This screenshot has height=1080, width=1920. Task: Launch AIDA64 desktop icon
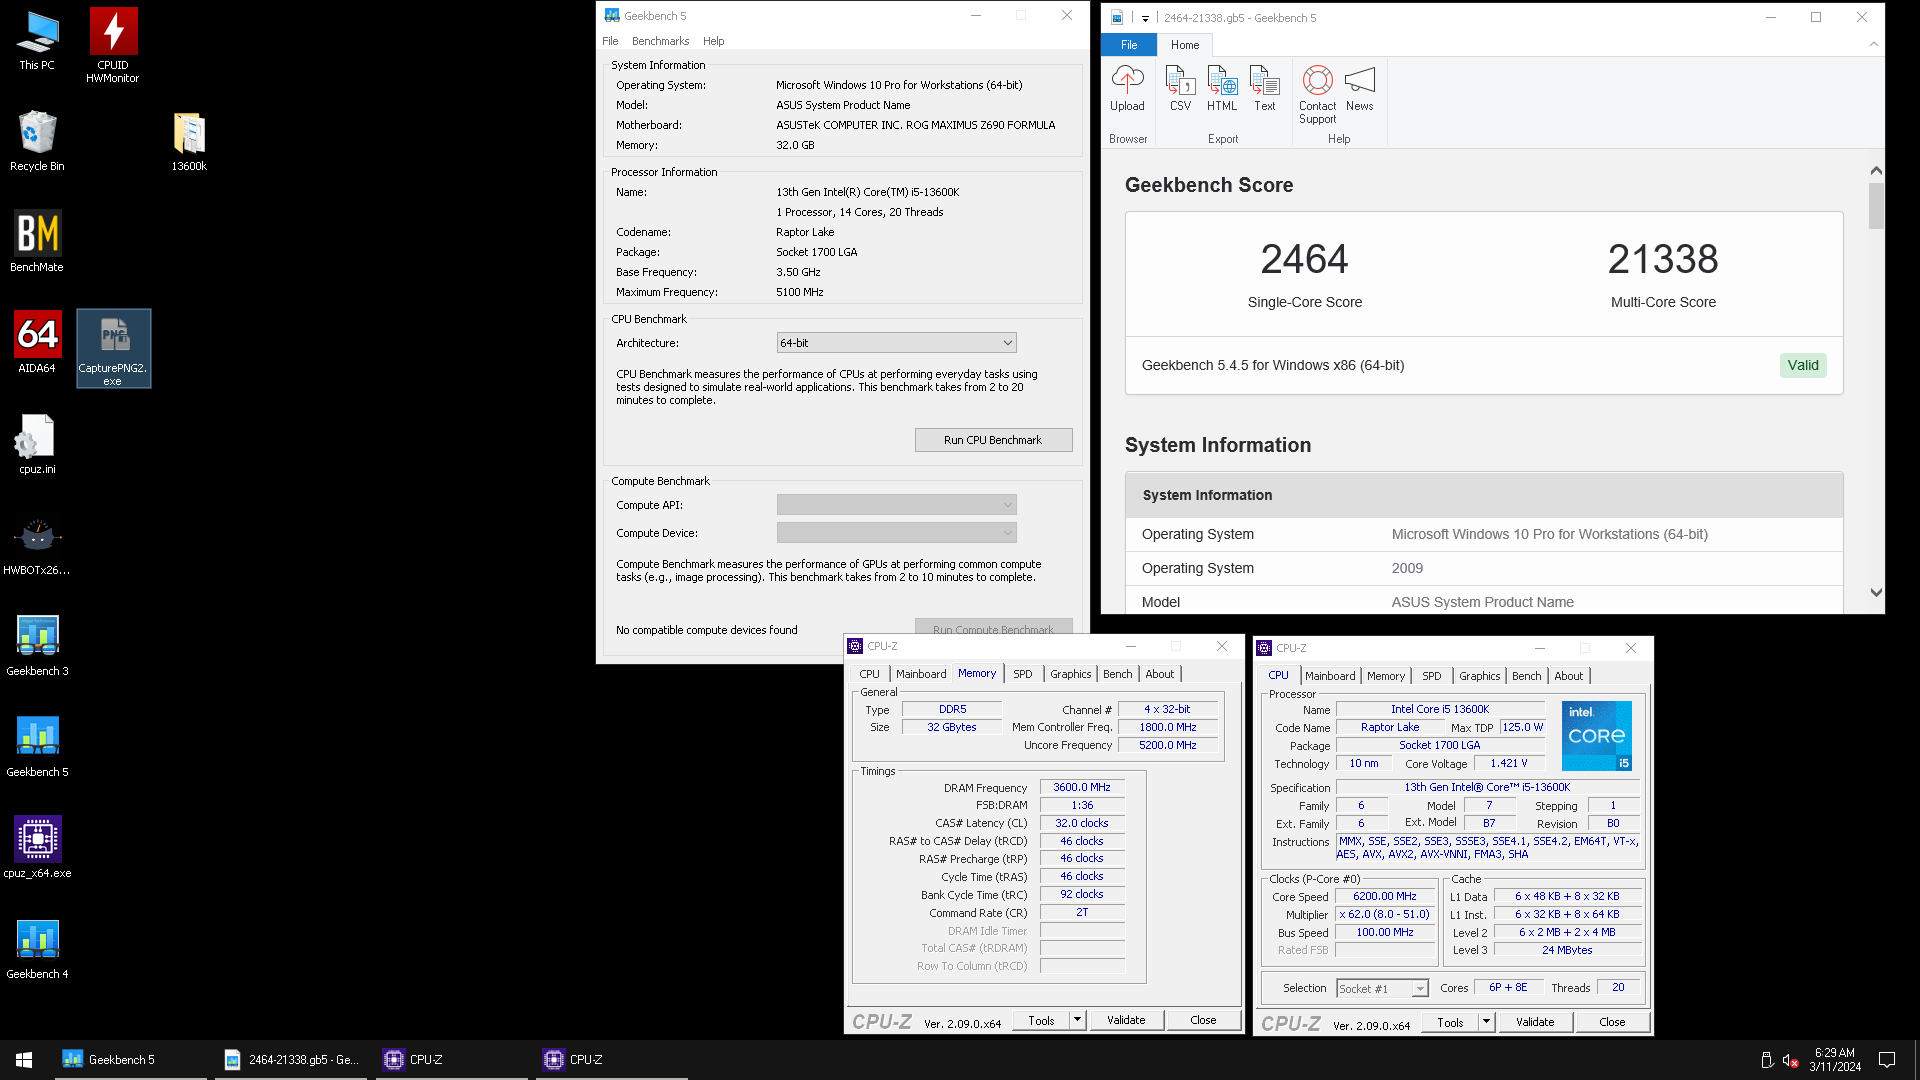37,343
